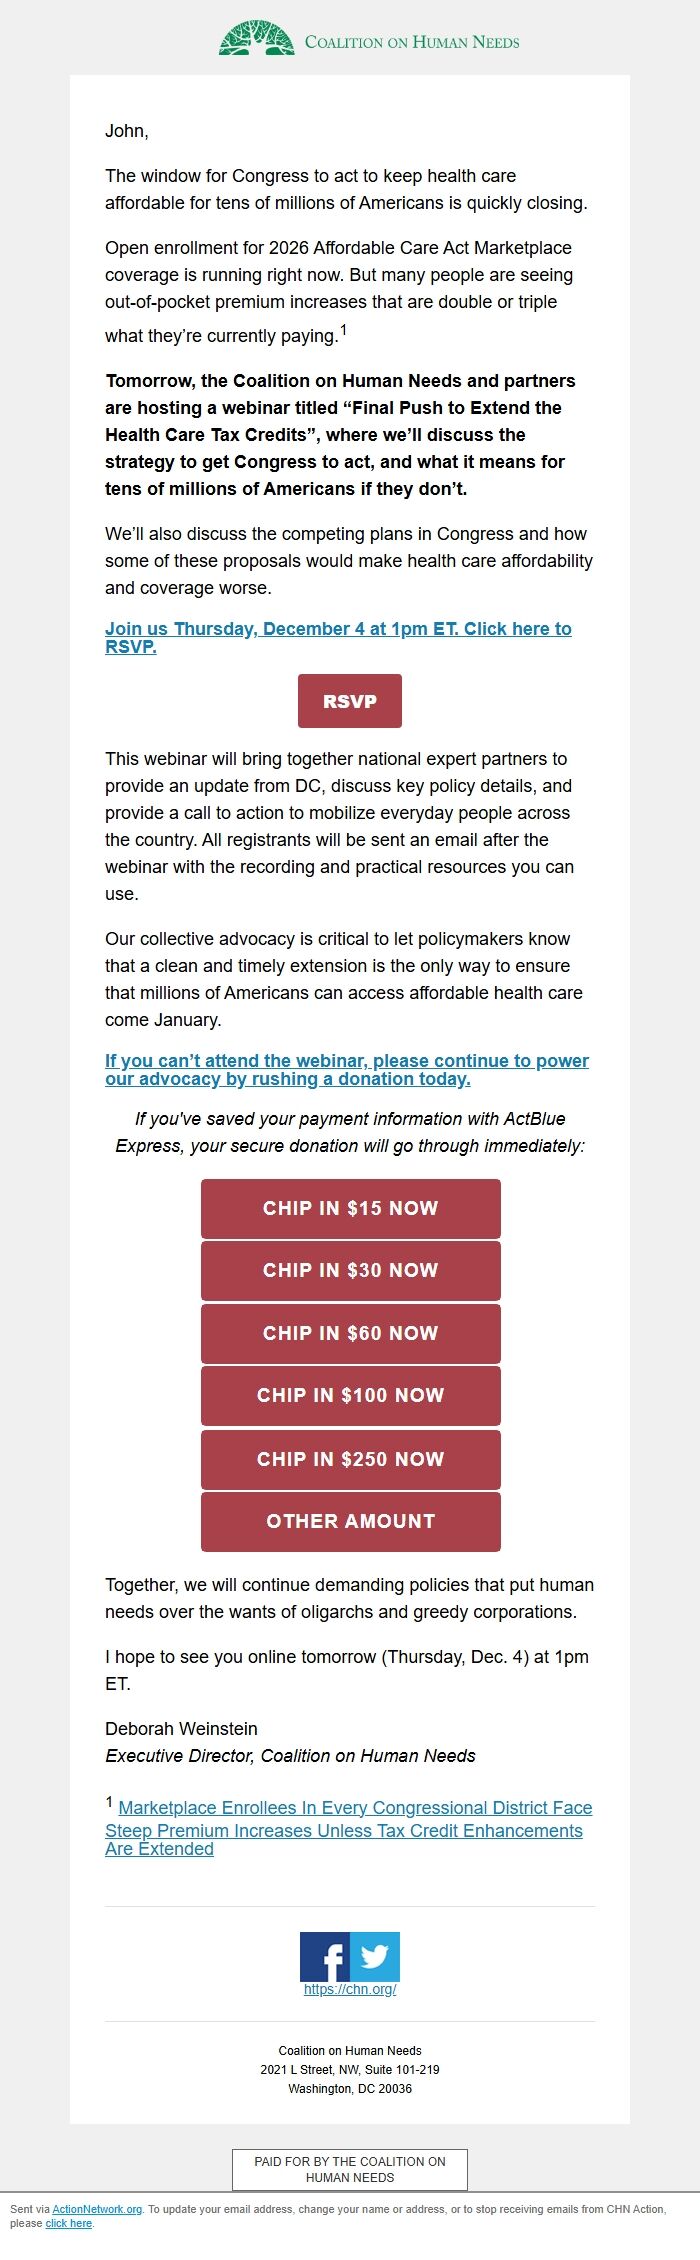
Task: Chip in $250 now
Action: 349,1459
